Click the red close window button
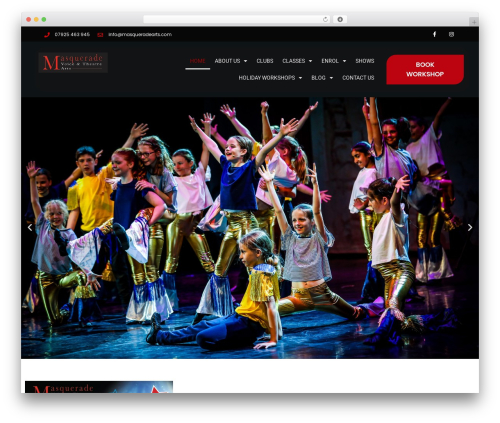500x423 pixels. [29, 19]
